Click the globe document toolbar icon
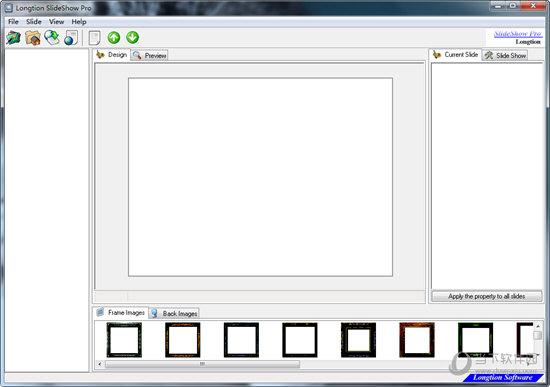Image resolution: width=550 pixels, height=387 pixels. 71,38
